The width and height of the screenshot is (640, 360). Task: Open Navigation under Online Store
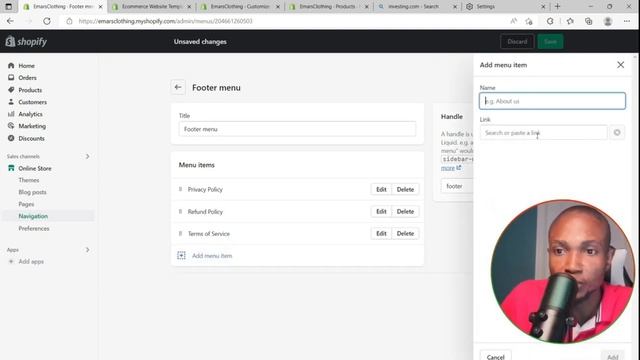[x=33, y=216]
